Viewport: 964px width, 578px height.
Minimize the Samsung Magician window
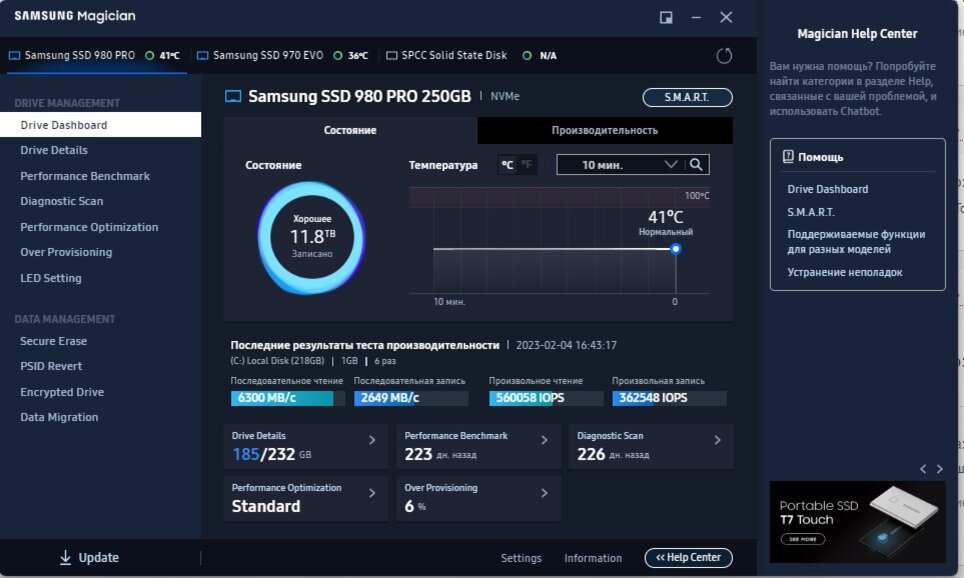pos(696,17)
